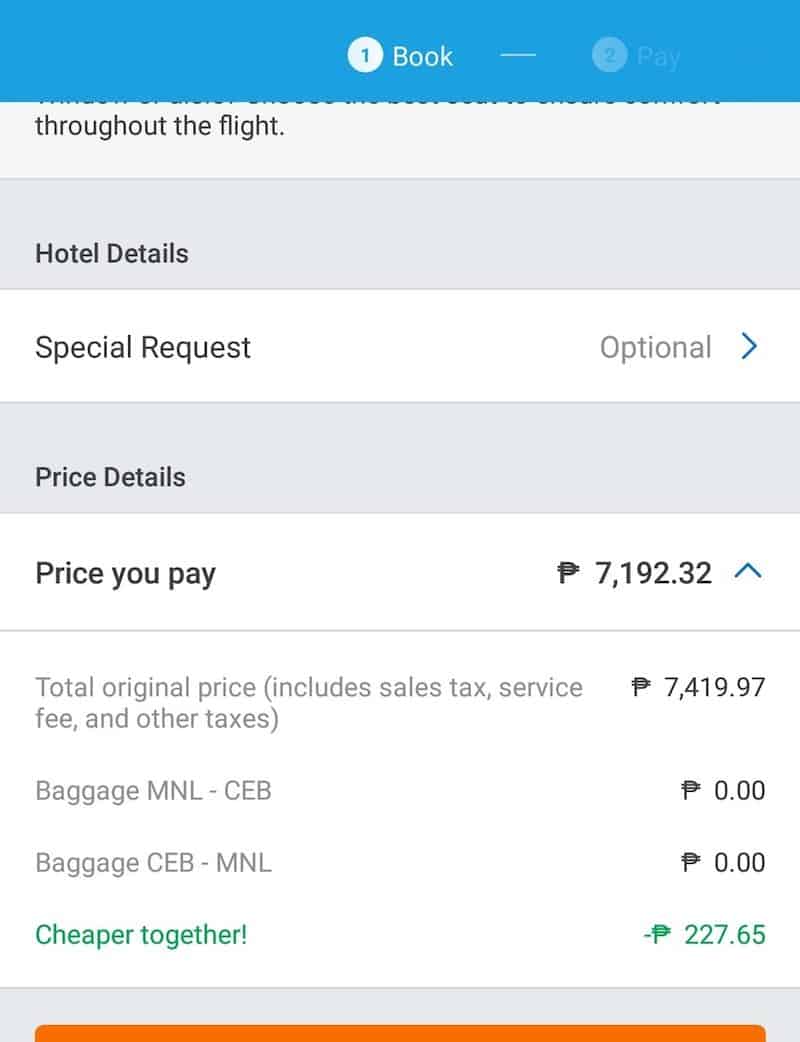The height and width of the screenshot is (1042, 800).
Task: Click the Price Details section header
Action: [110, 477]
